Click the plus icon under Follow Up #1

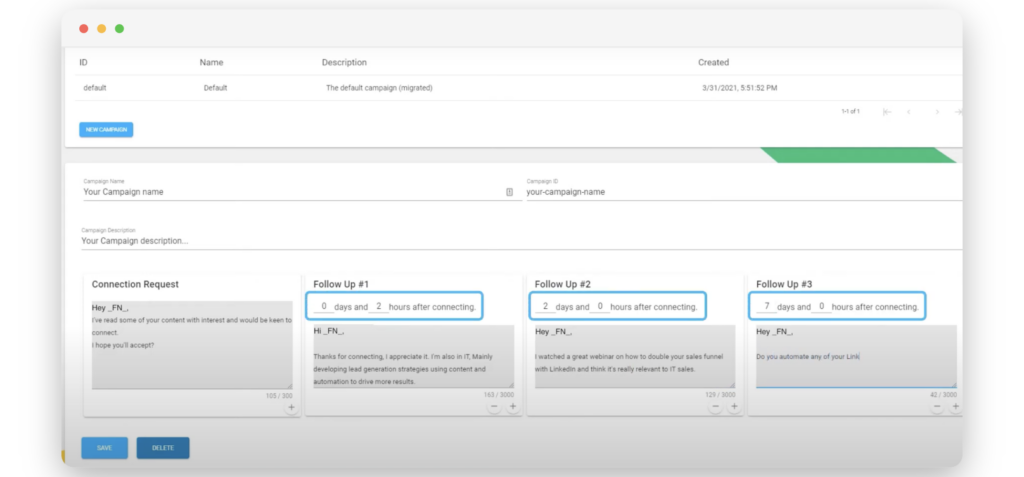tap(512, 407)
